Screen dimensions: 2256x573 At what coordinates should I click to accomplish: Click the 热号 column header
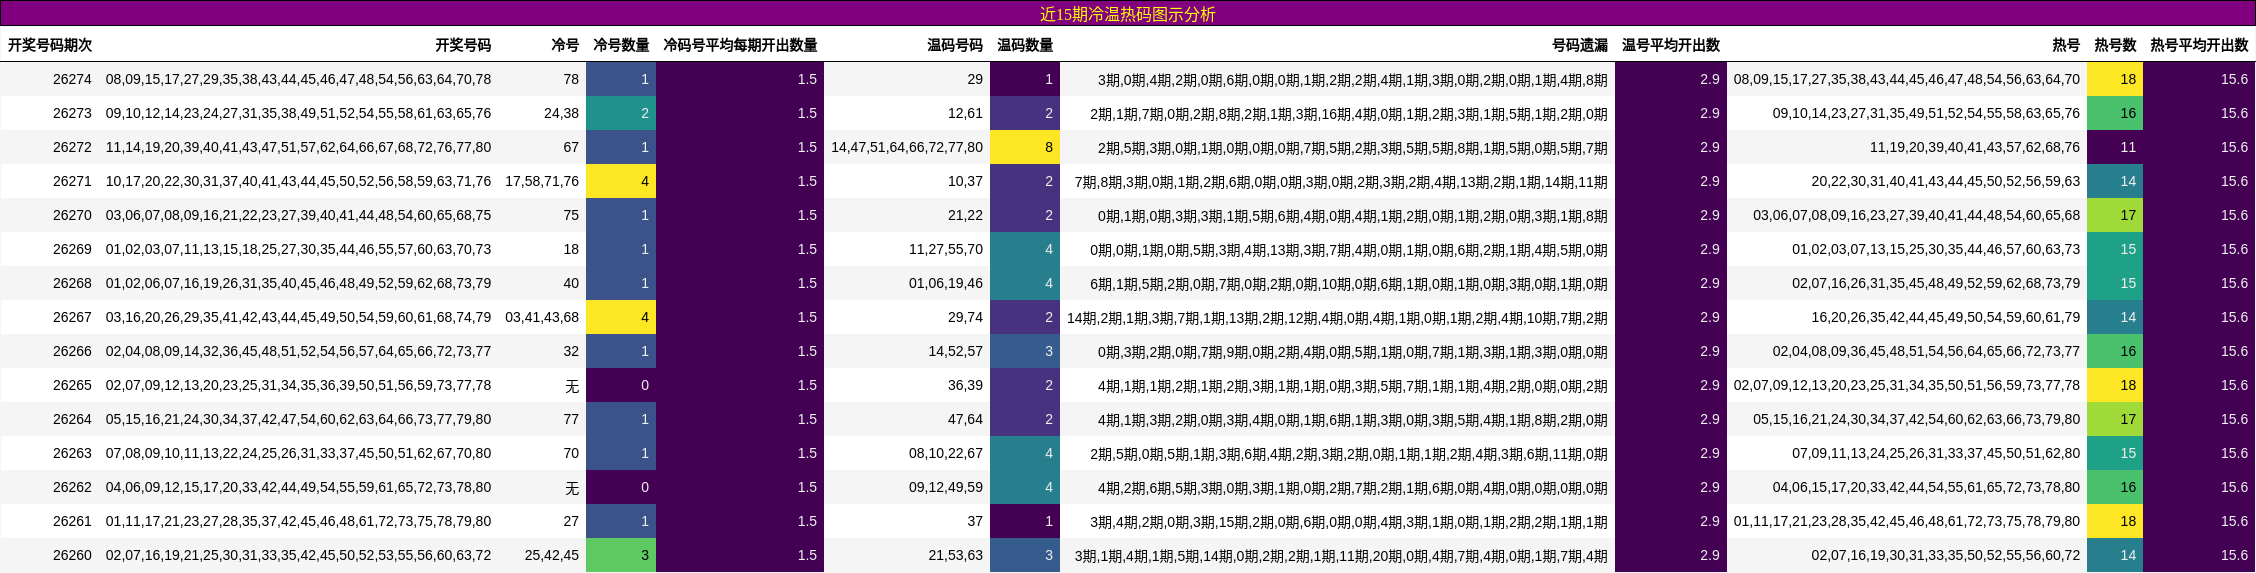pyautogui.click(x=2066, y=45)
